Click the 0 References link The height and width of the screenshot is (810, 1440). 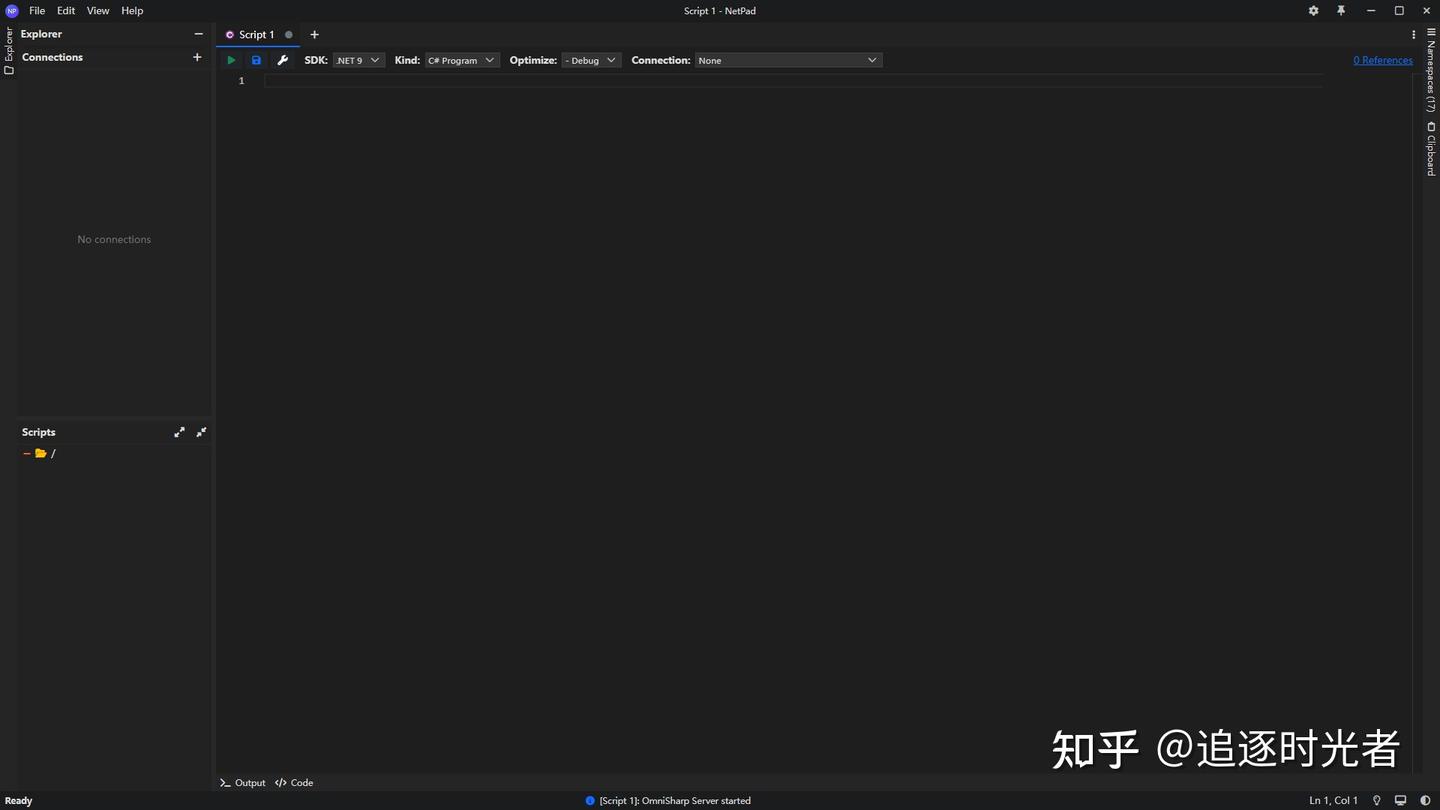pos(1382,60)
